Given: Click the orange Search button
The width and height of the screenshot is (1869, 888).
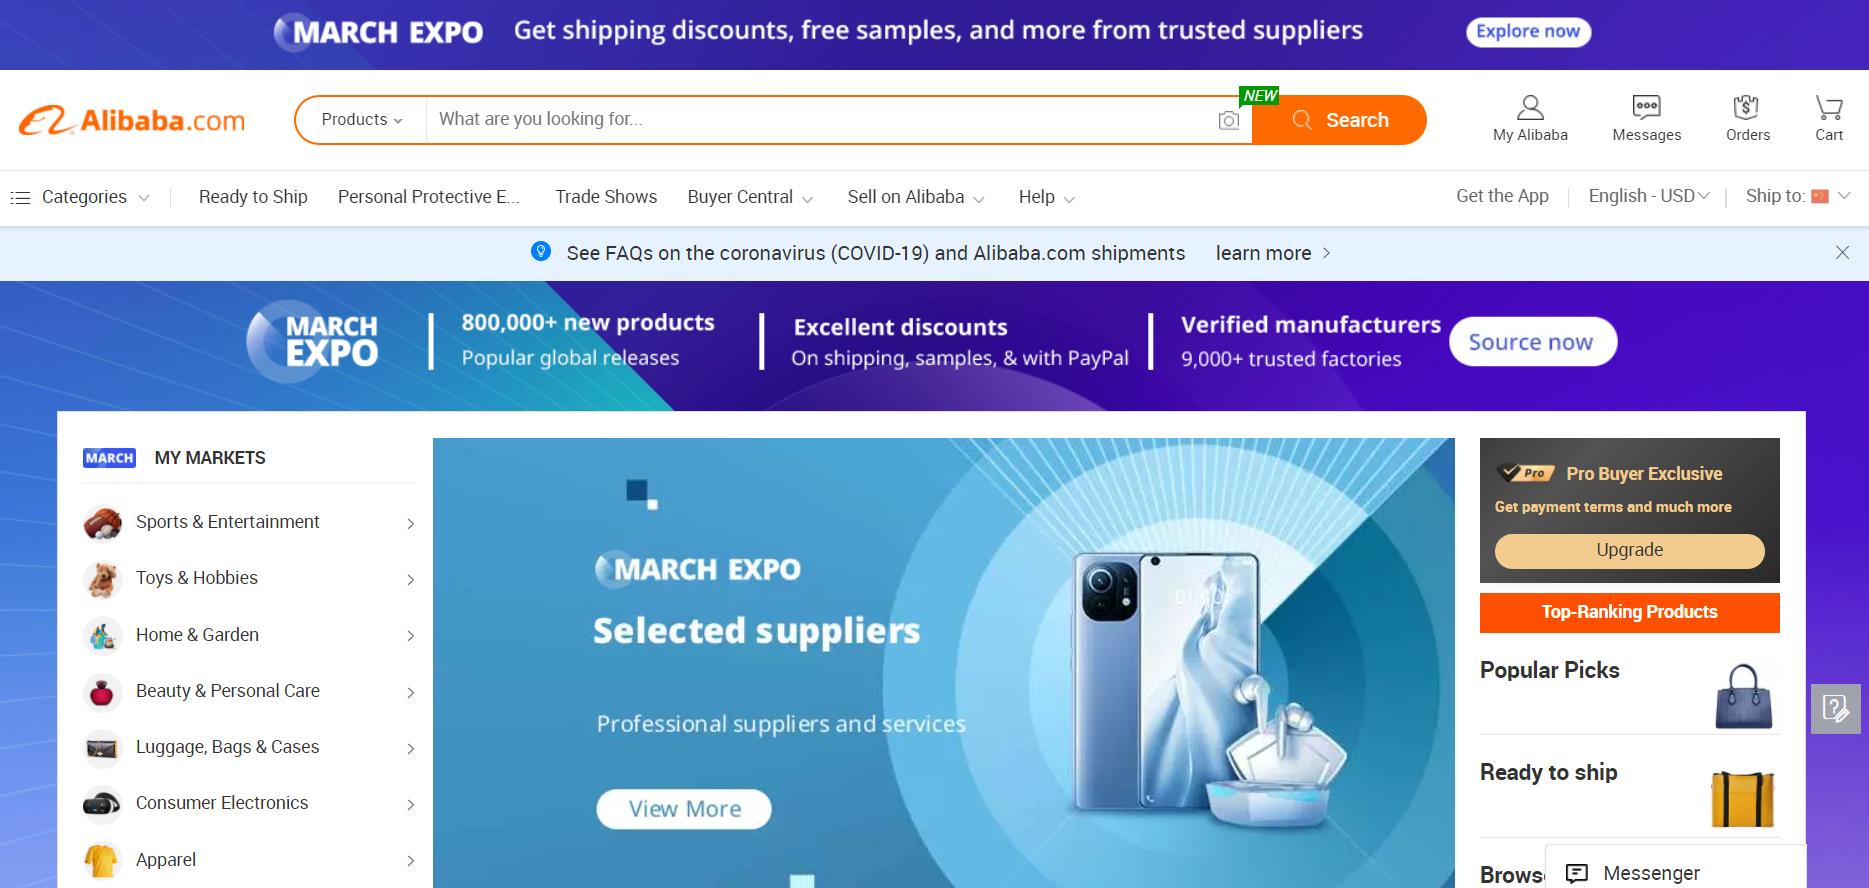Looking at the screenshot, I should [x=1339, y=120].
